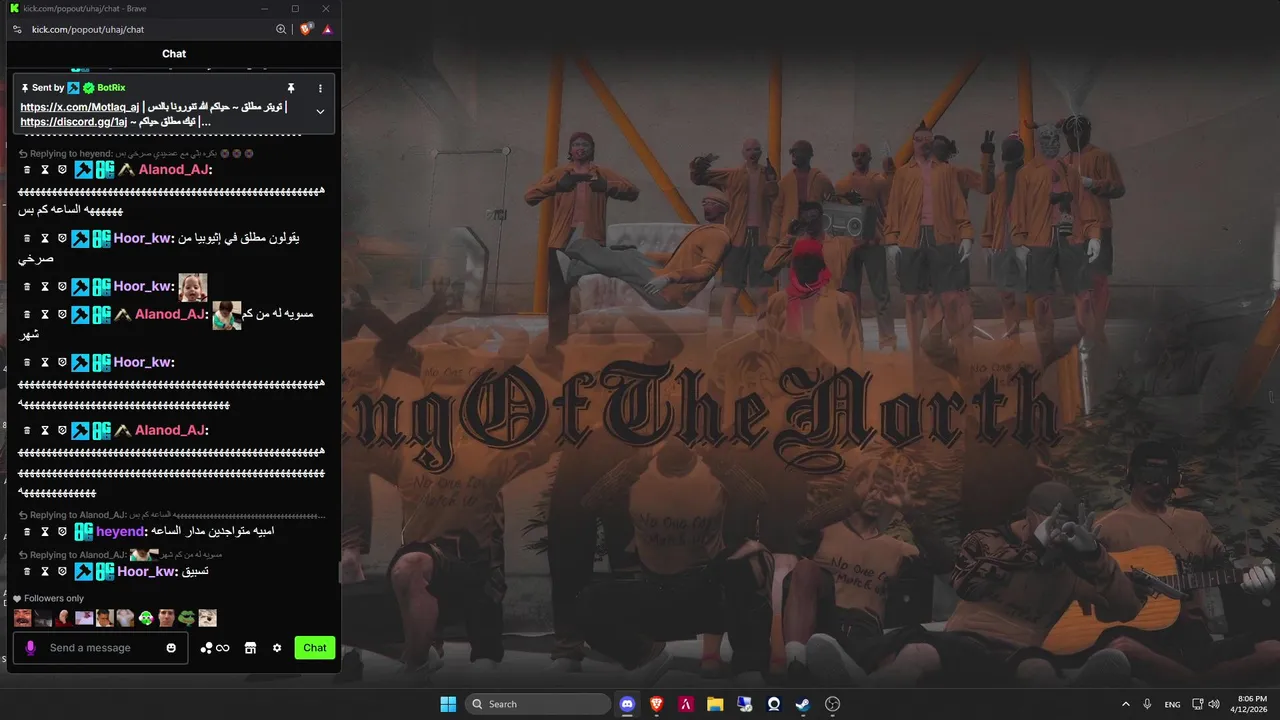Insert the green pepe emote from quick bar
Image resolution: width=1280 pixels, height=720 pixels.
tap(186, 618)
